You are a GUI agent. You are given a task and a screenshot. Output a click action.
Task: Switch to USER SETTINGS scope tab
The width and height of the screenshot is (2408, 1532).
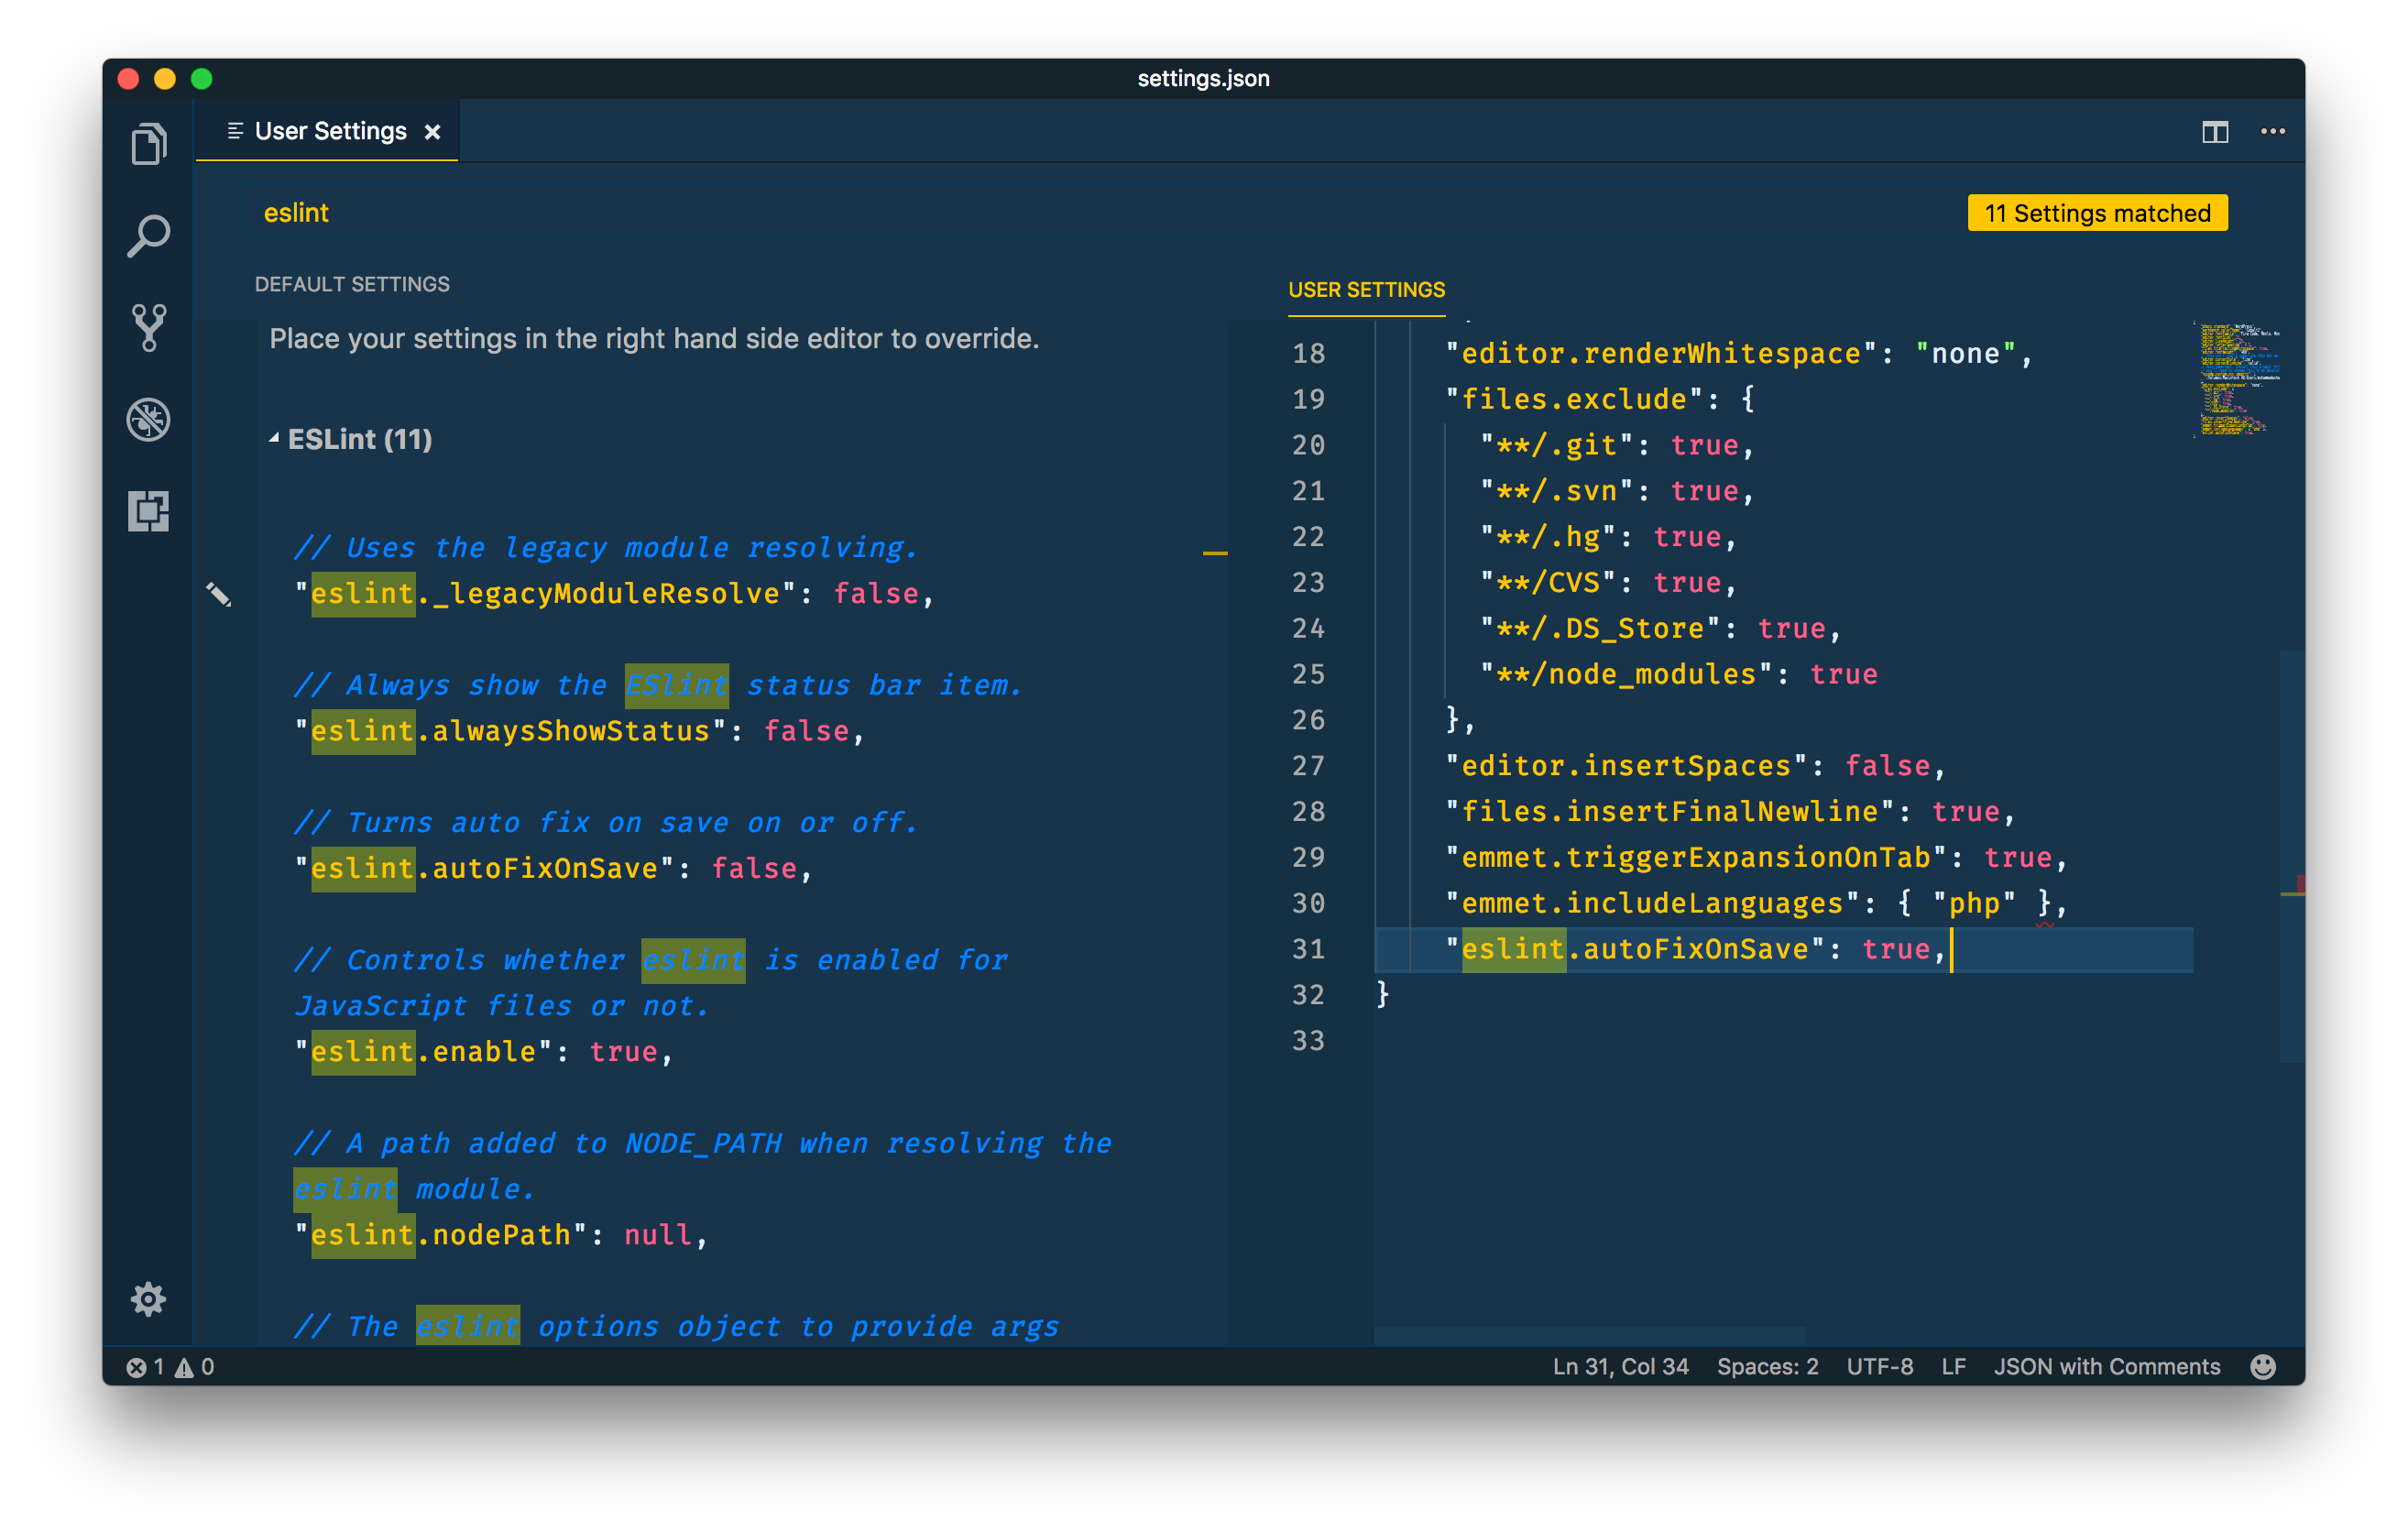(x=1366, y=290)
